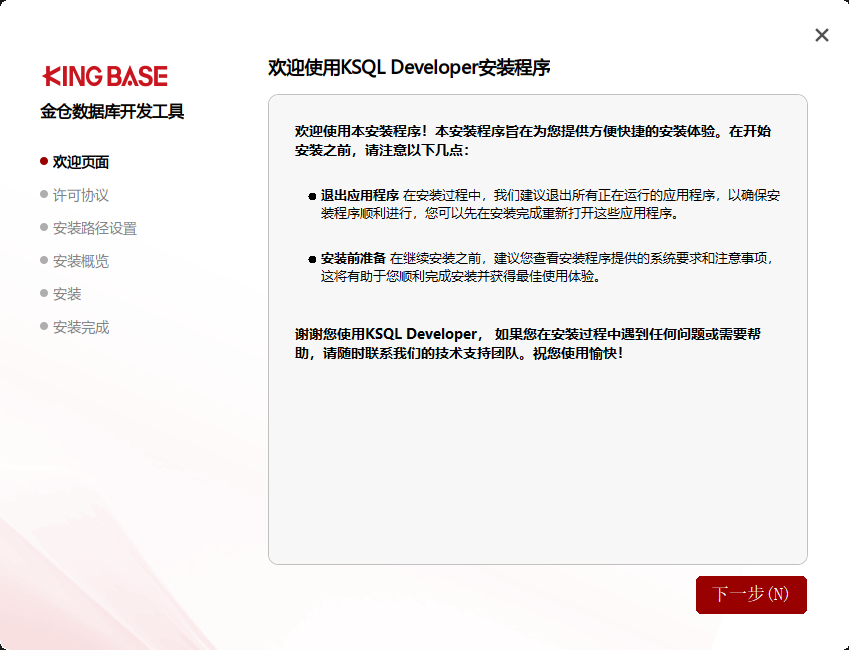Screen dimensions: 849x650
Task: Click the red bullet beside 欢迎页面
Action: [44, 161]
